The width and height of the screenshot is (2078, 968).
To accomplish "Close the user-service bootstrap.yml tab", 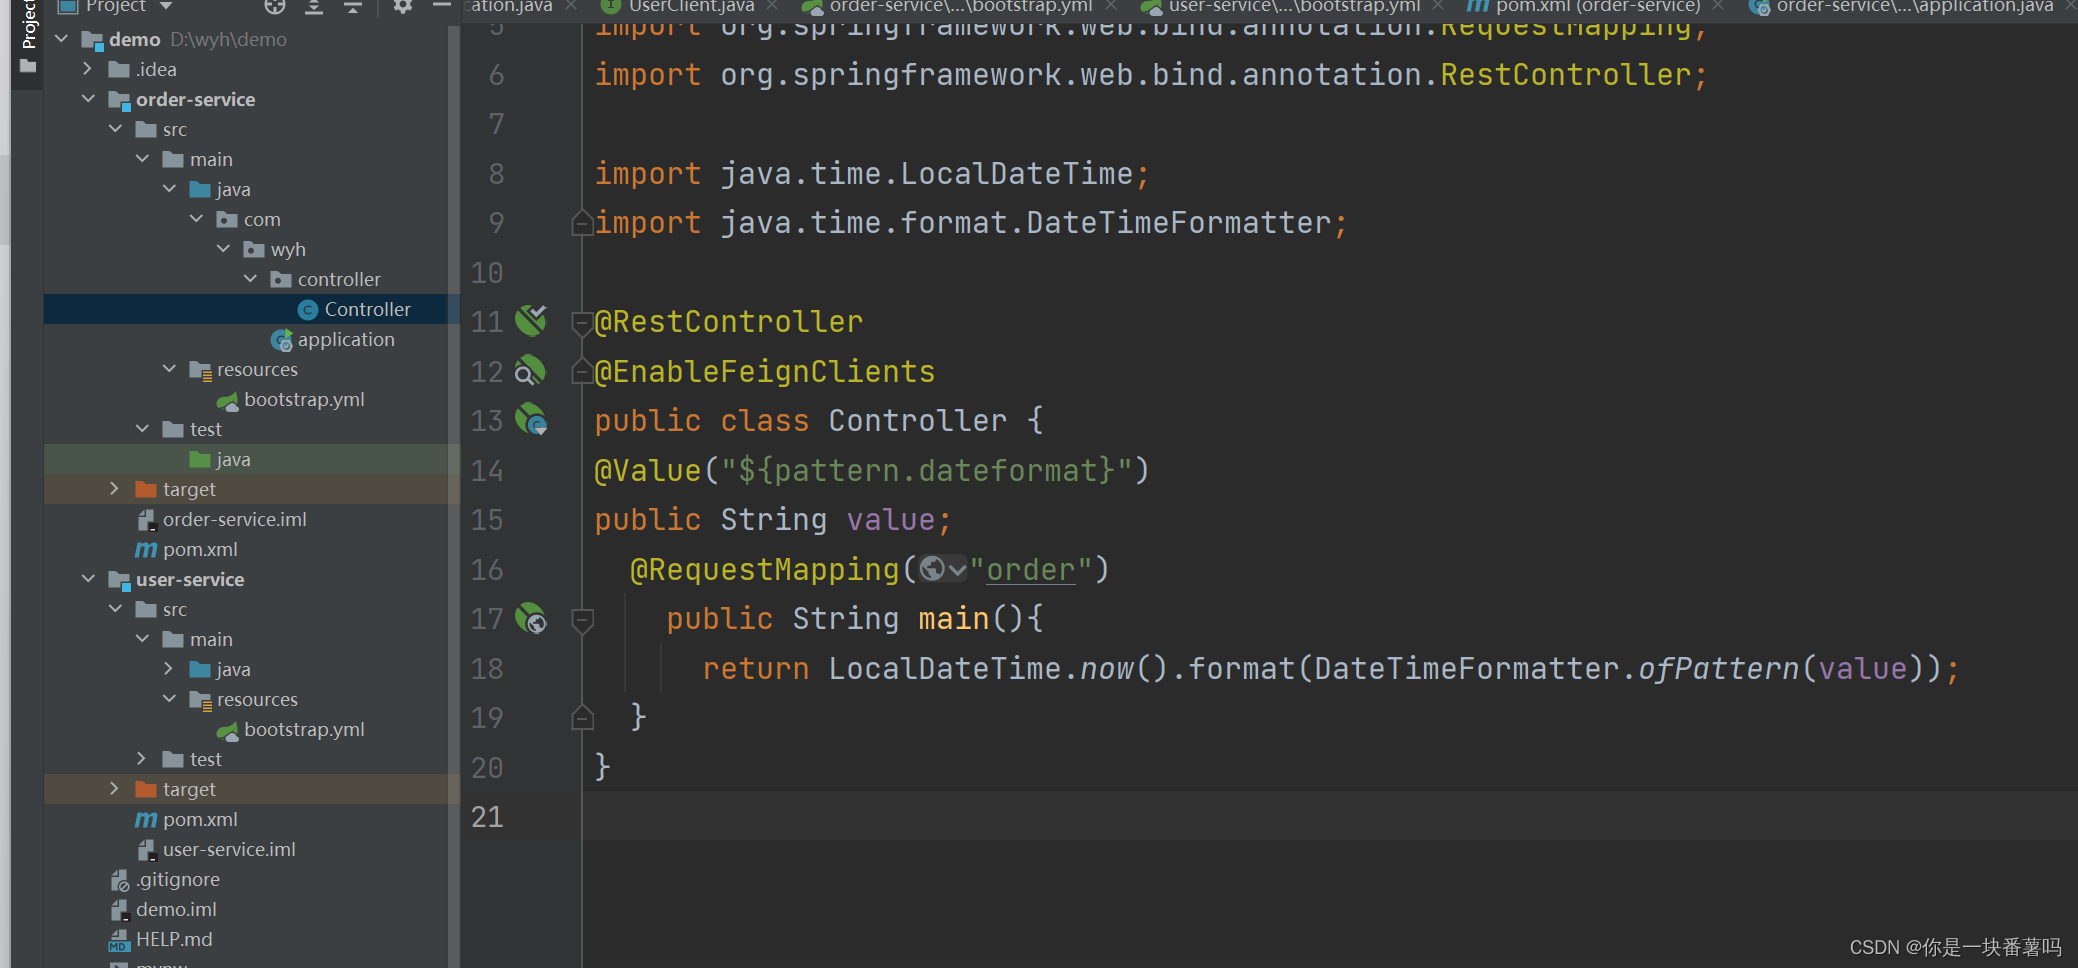I will tap(1438, 6).
